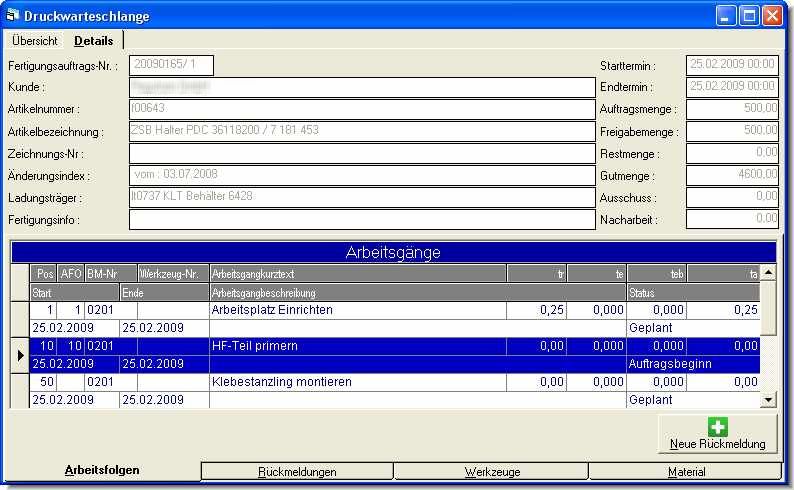
Task: Select the Klebestanzling montieren row
Action: pyautogui.click(x=357, y=382)
